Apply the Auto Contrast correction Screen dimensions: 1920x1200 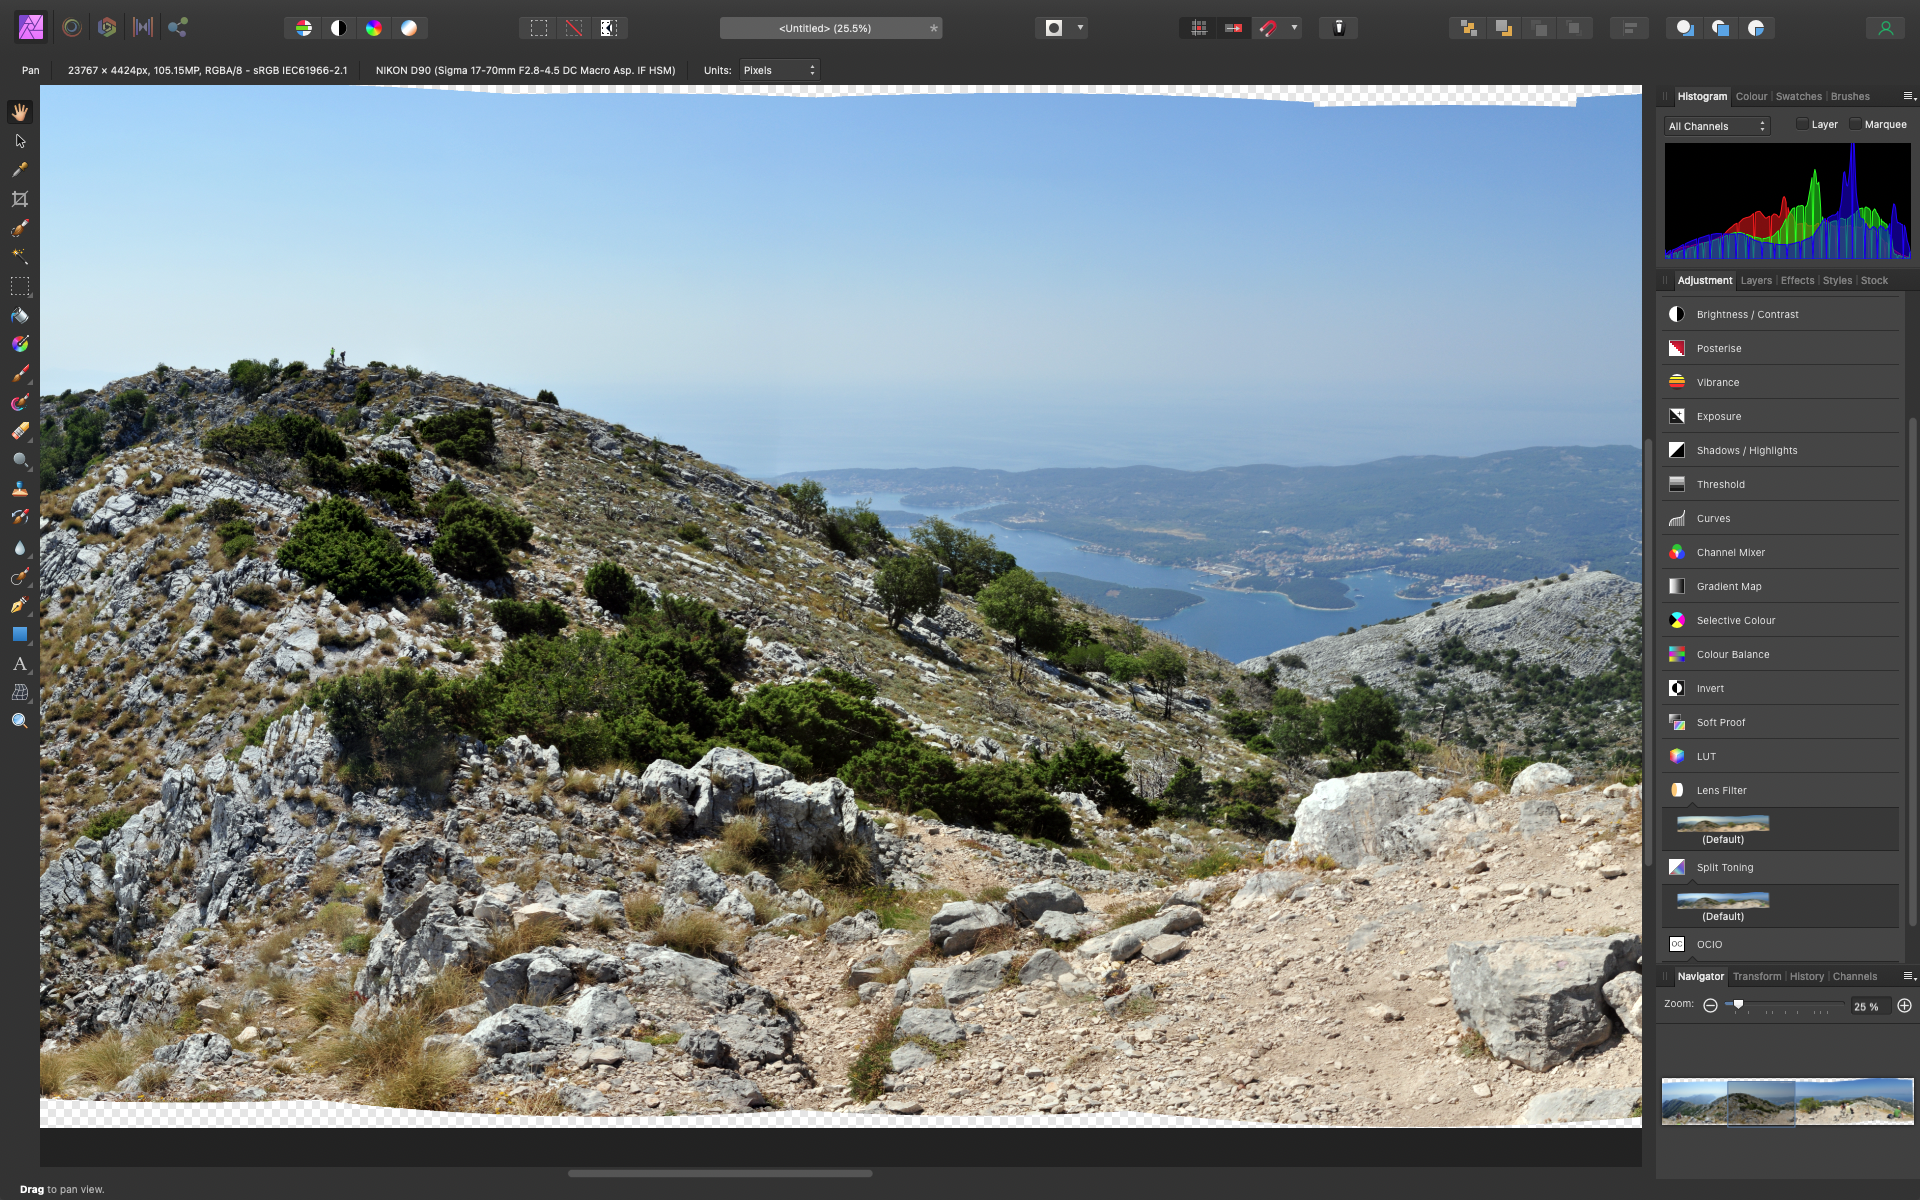click(x=339, y=28)
